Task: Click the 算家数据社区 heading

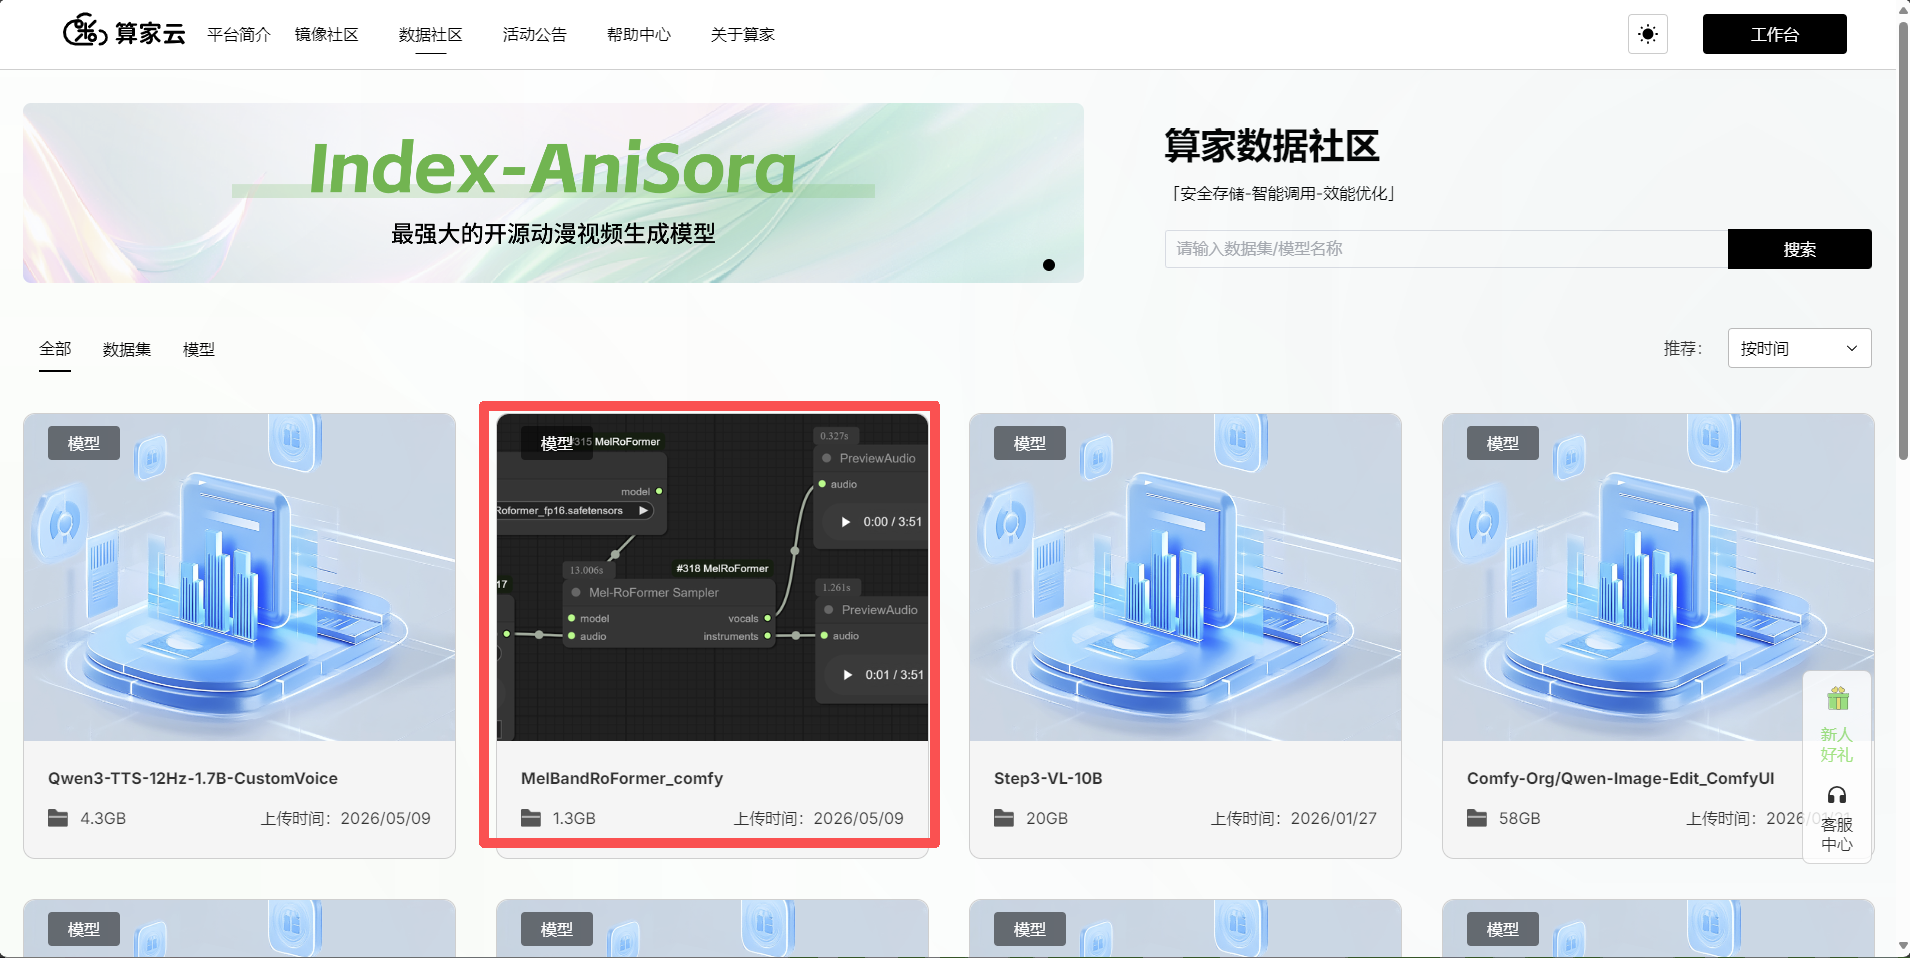Action: pyautogui.click(x=1272, y=146)
